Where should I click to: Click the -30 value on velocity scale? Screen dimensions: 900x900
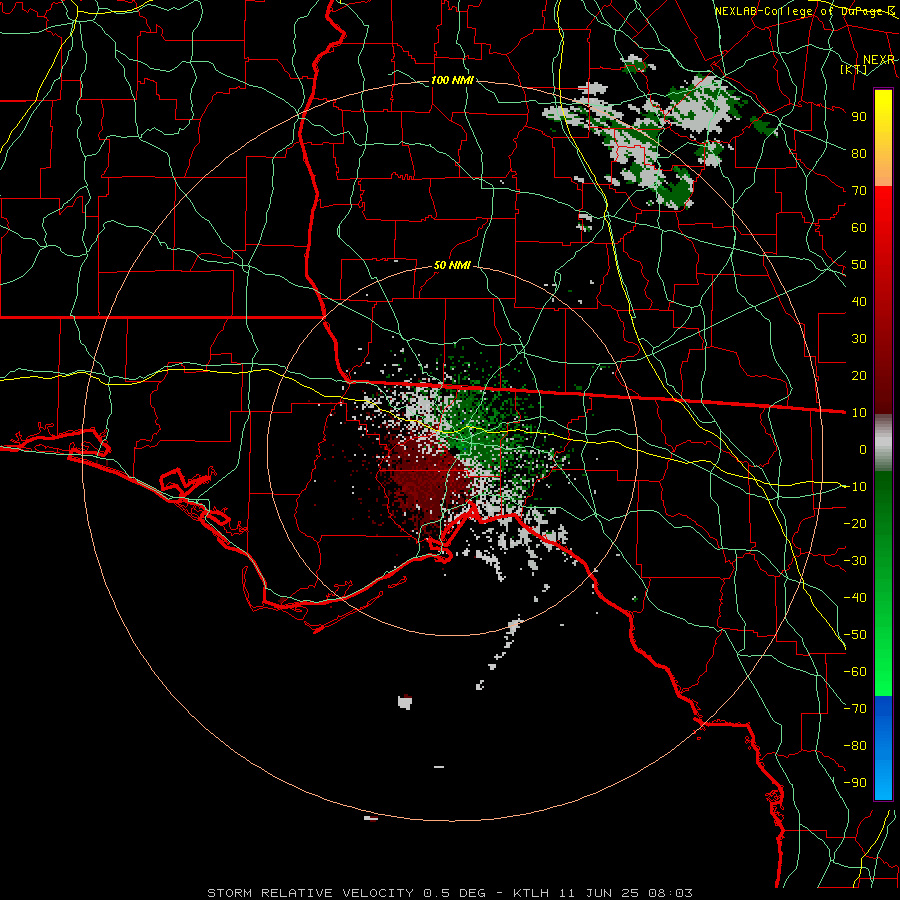pyautogui.click(x=855, y=560)
